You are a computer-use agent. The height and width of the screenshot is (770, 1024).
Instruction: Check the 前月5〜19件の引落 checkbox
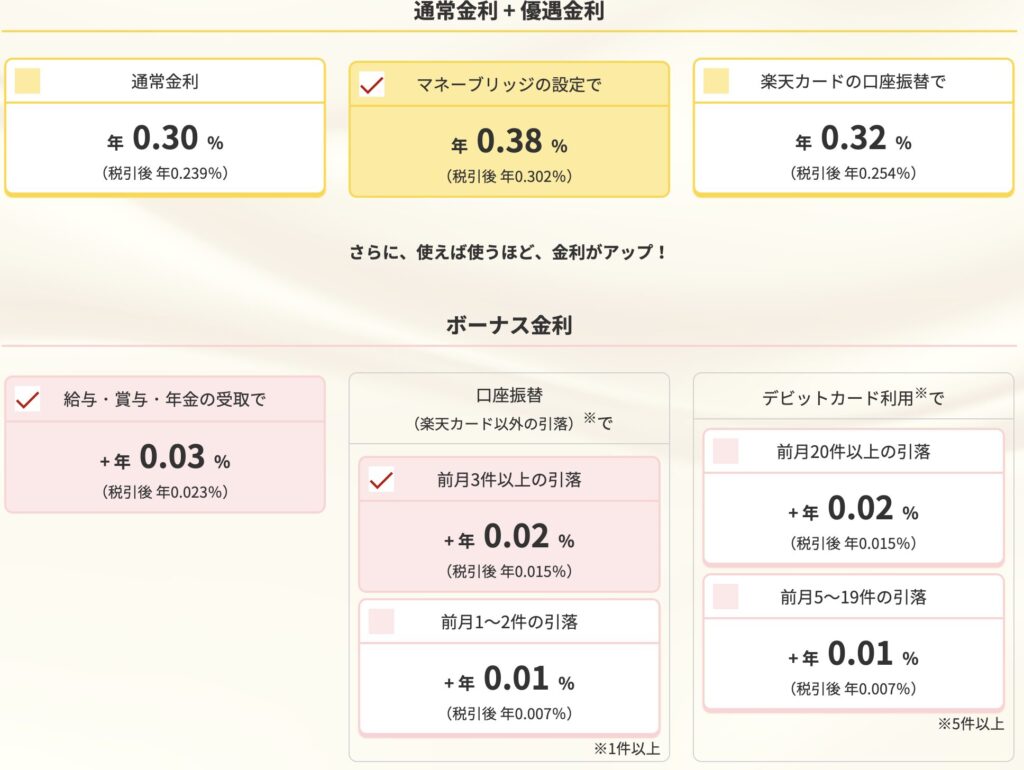725,597
